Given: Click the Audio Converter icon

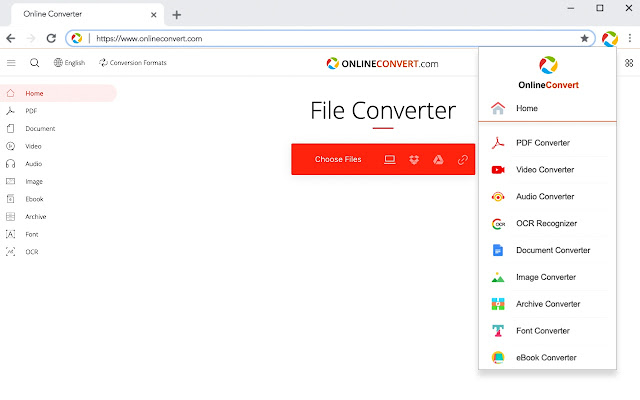Looking at the screenshot, I should (498, 197).
